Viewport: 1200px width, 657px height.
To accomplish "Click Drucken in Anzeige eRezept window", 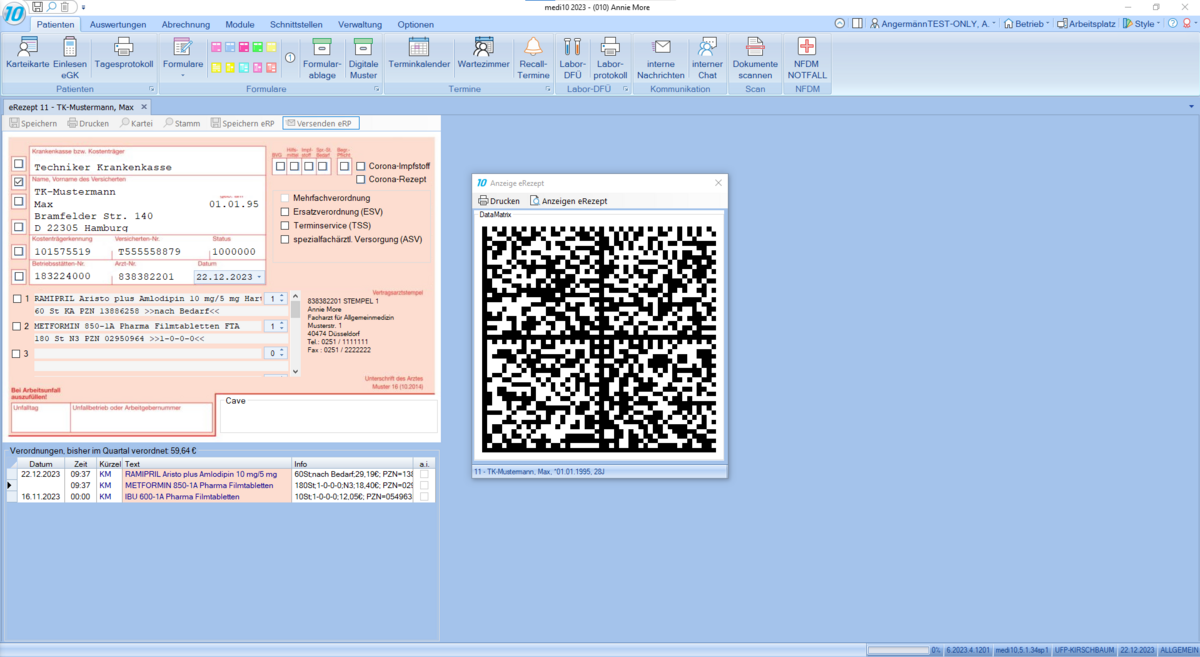I will 499,201.
